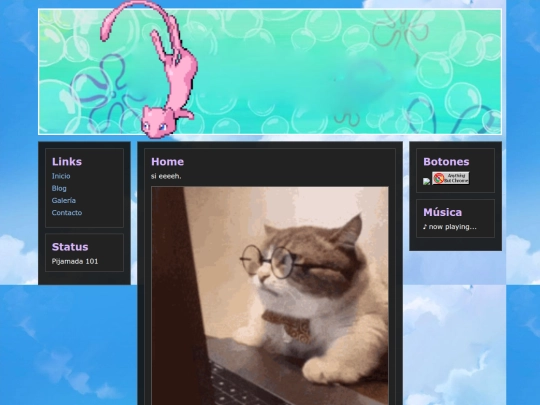Click the Home heading
540x405 pixels.
[167, 162]
